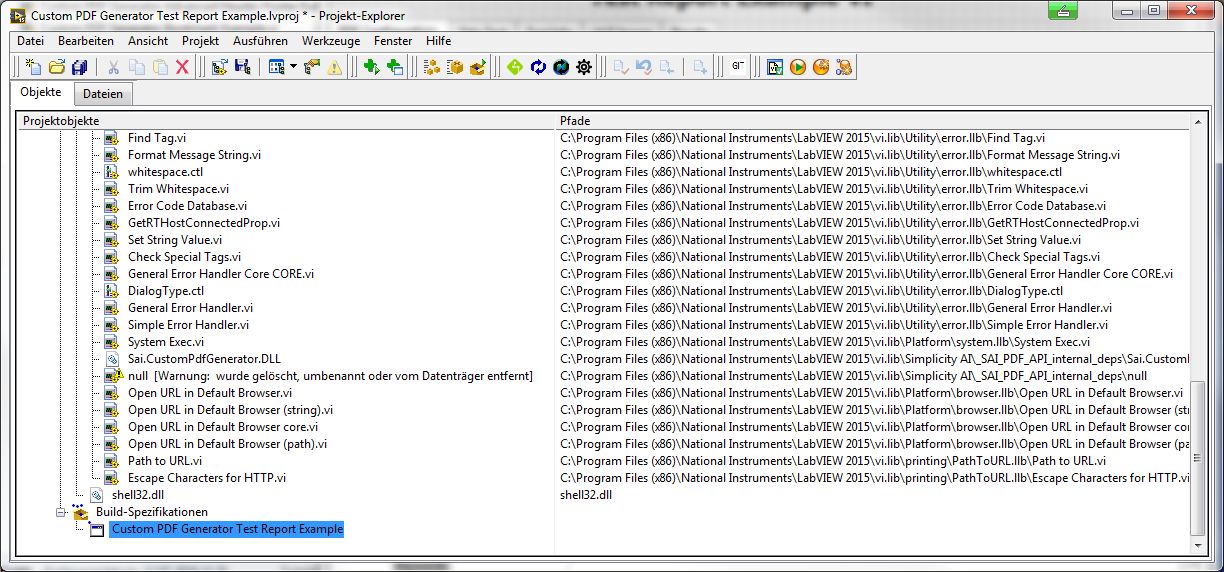Select shell32.dll in the project tree
1224x572 pixels.
[x=138, y=495]
